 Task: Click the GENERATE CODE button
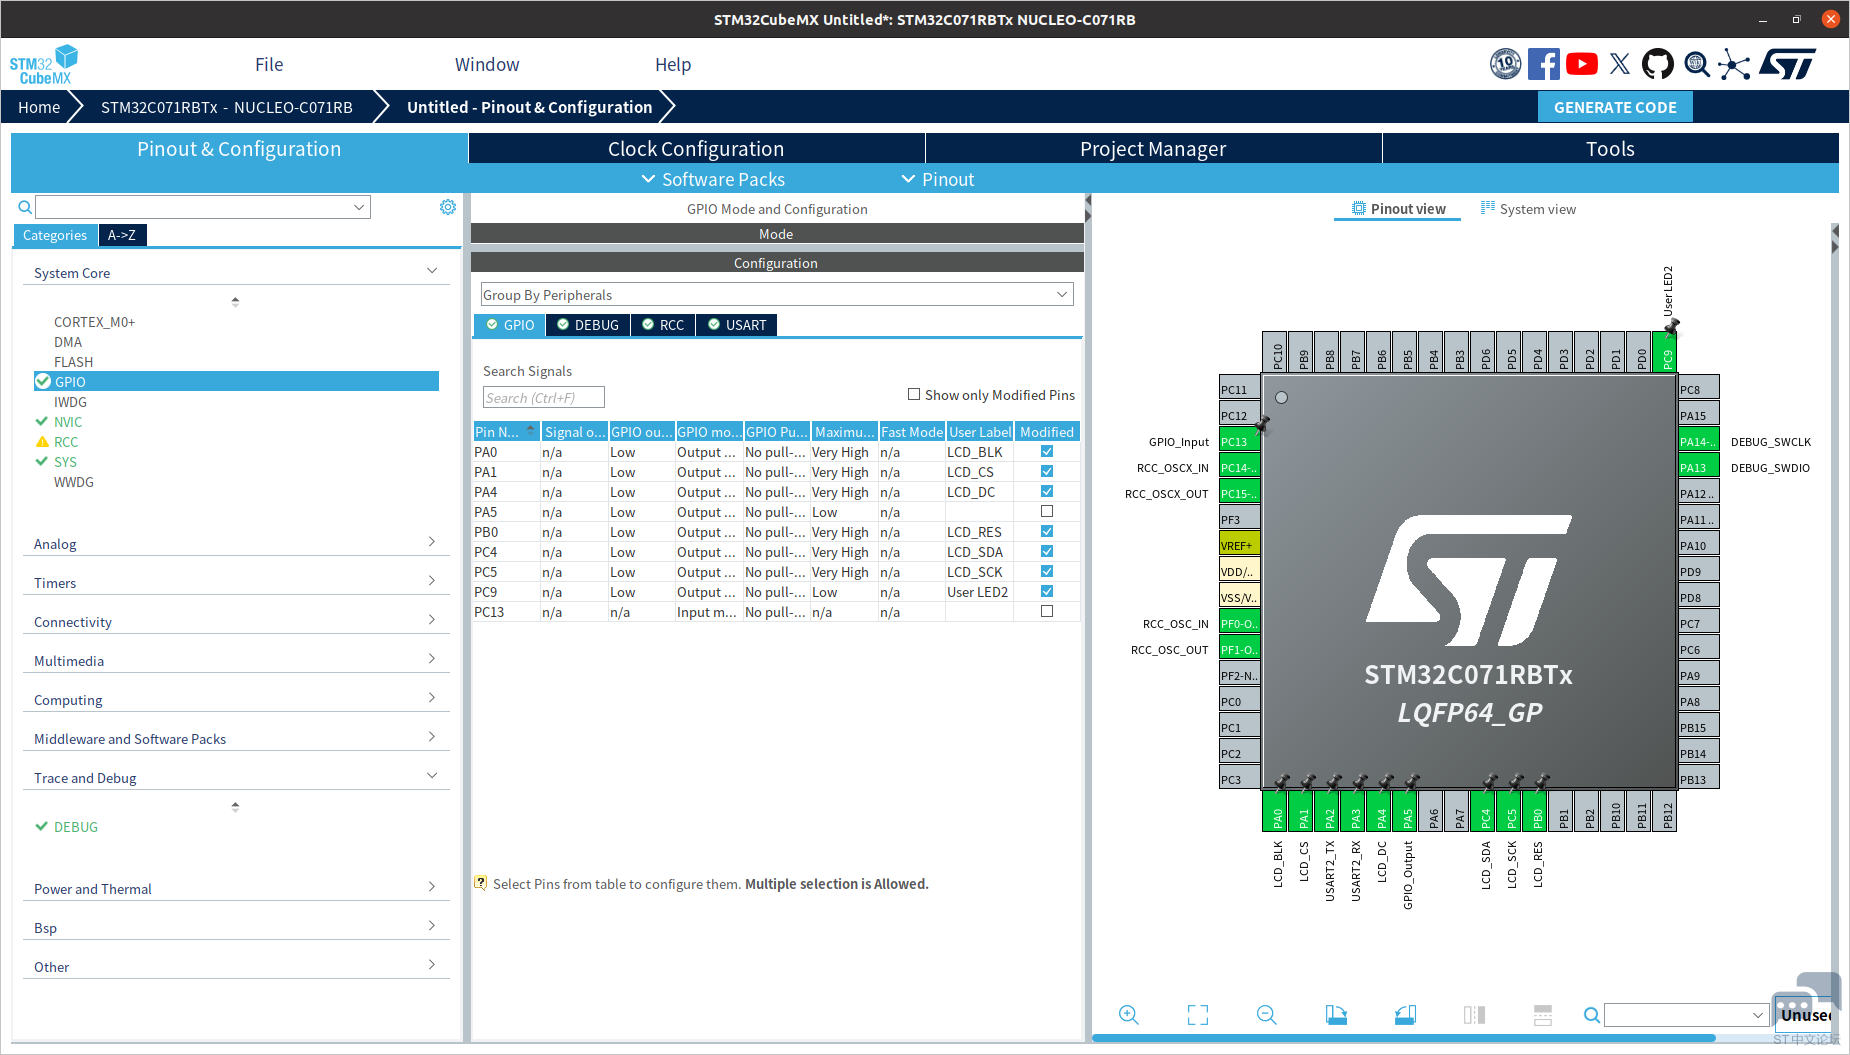click(1615, 107)
